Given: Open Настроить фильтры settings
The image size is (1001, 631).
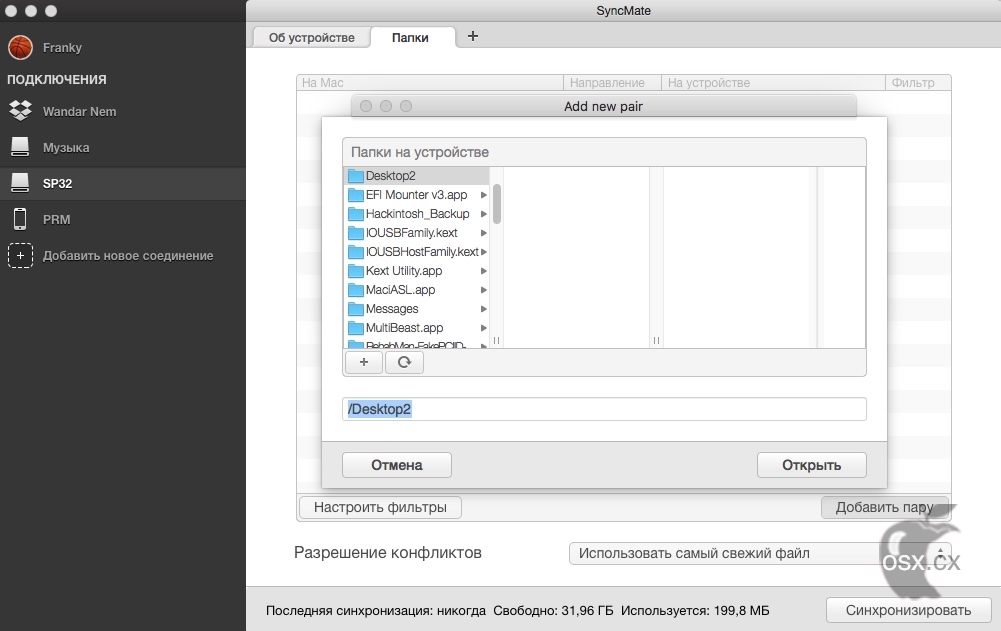Looking at the screenshot, I should [x=380, y=507].
